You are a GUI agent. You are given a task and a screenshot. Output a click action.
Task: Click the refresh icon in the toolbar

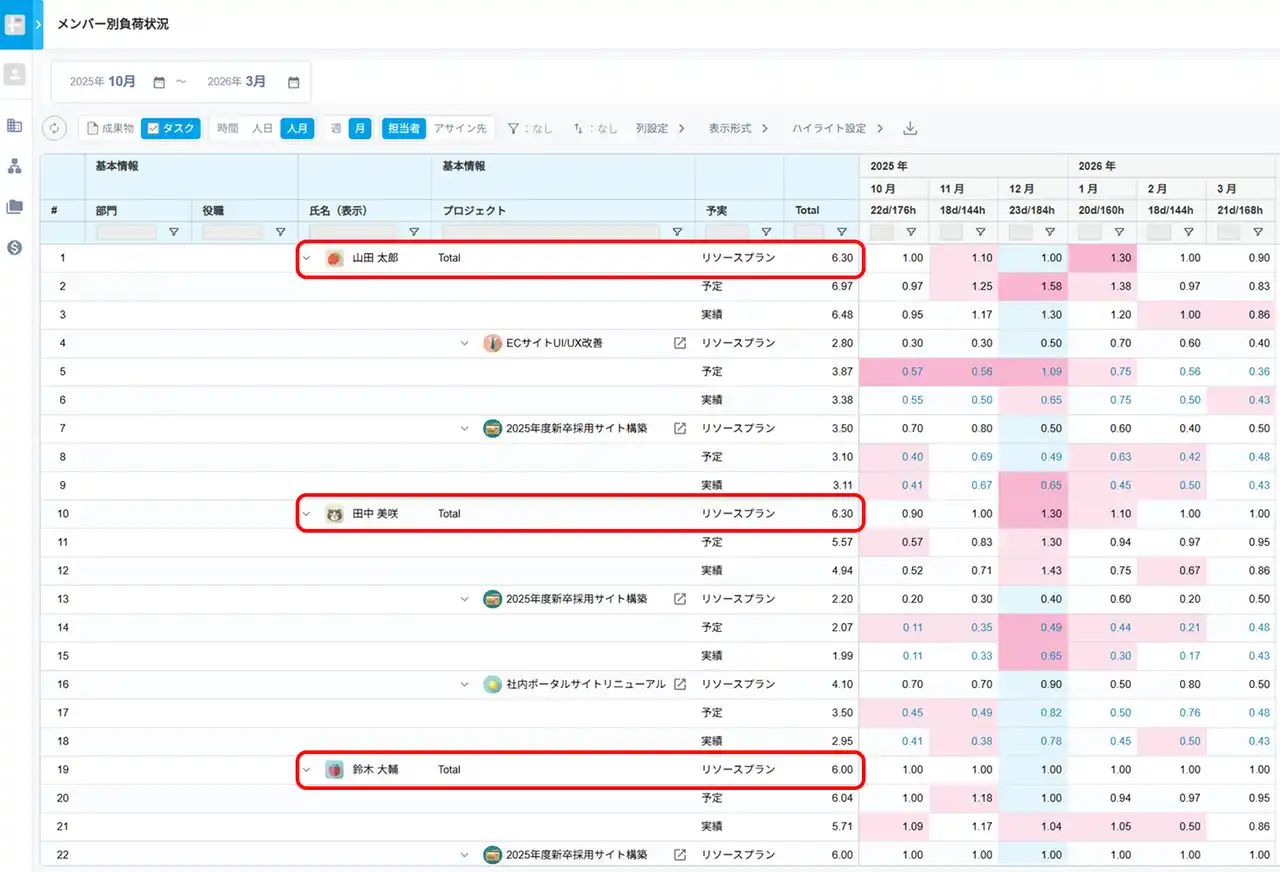point(55,128)
